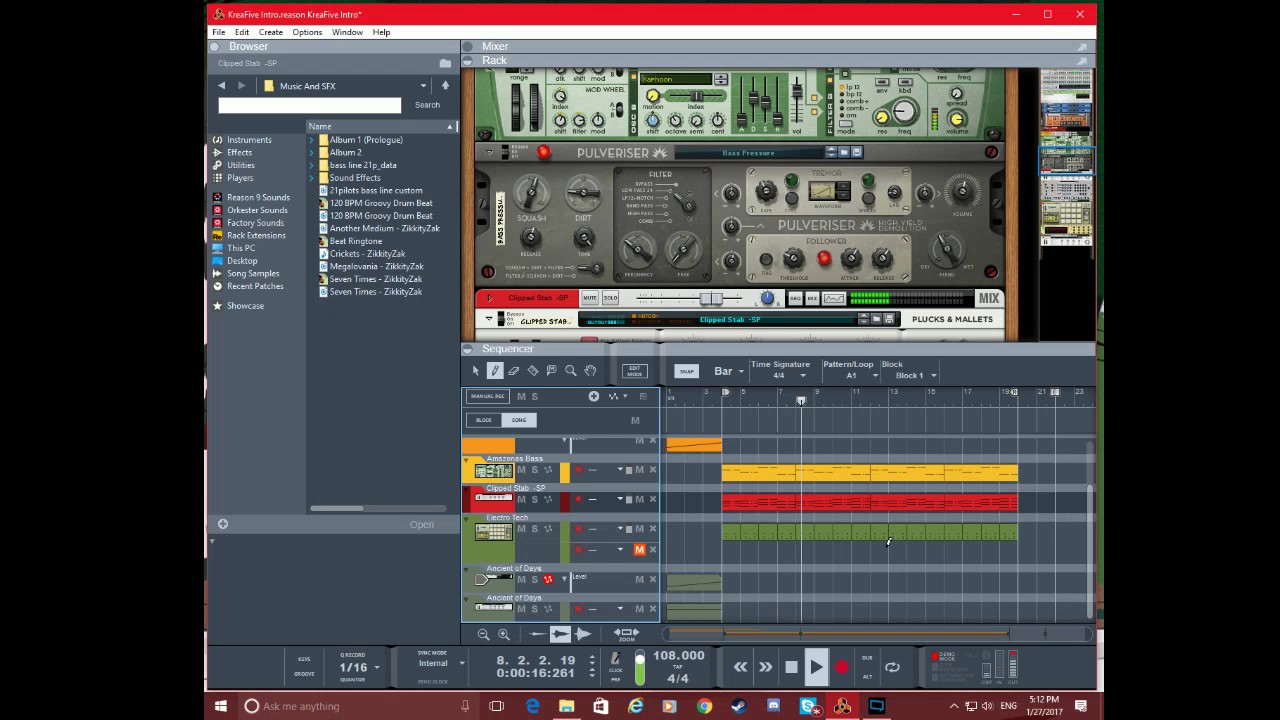1280x720 pixels.
Task: Open the Snap value Bar dropdown
Action: 741,371
